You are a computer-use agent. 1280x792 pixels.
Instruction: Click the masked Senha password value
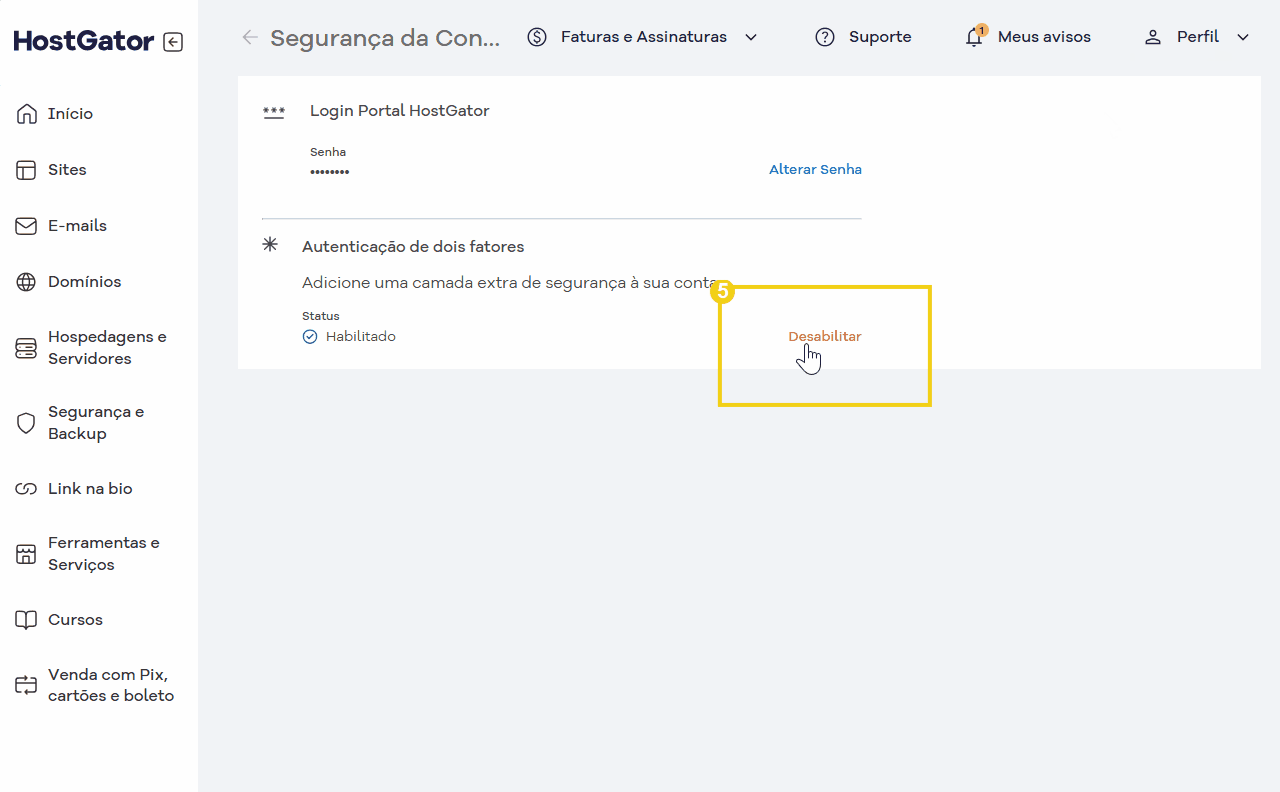[x=329, y=173]
